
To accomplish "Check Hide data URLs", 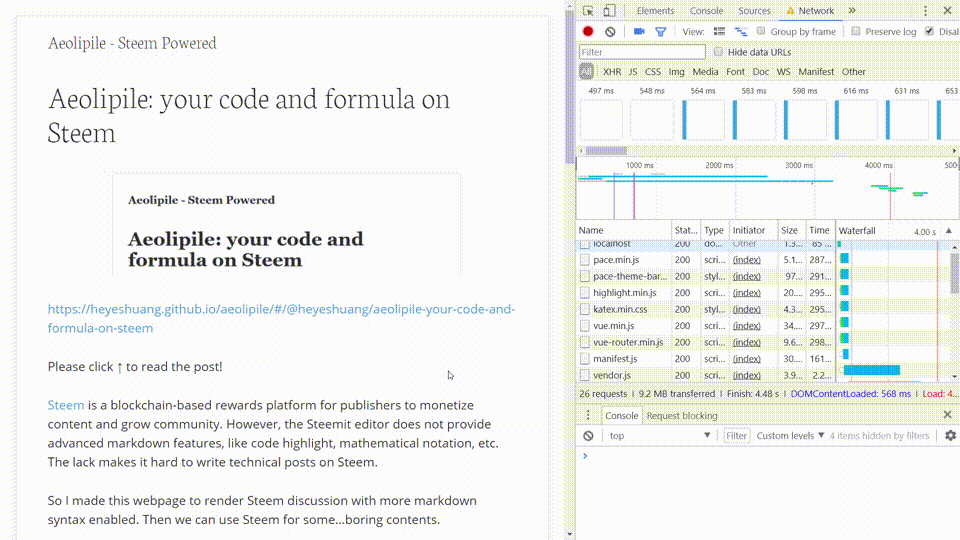I will [718, 51].
